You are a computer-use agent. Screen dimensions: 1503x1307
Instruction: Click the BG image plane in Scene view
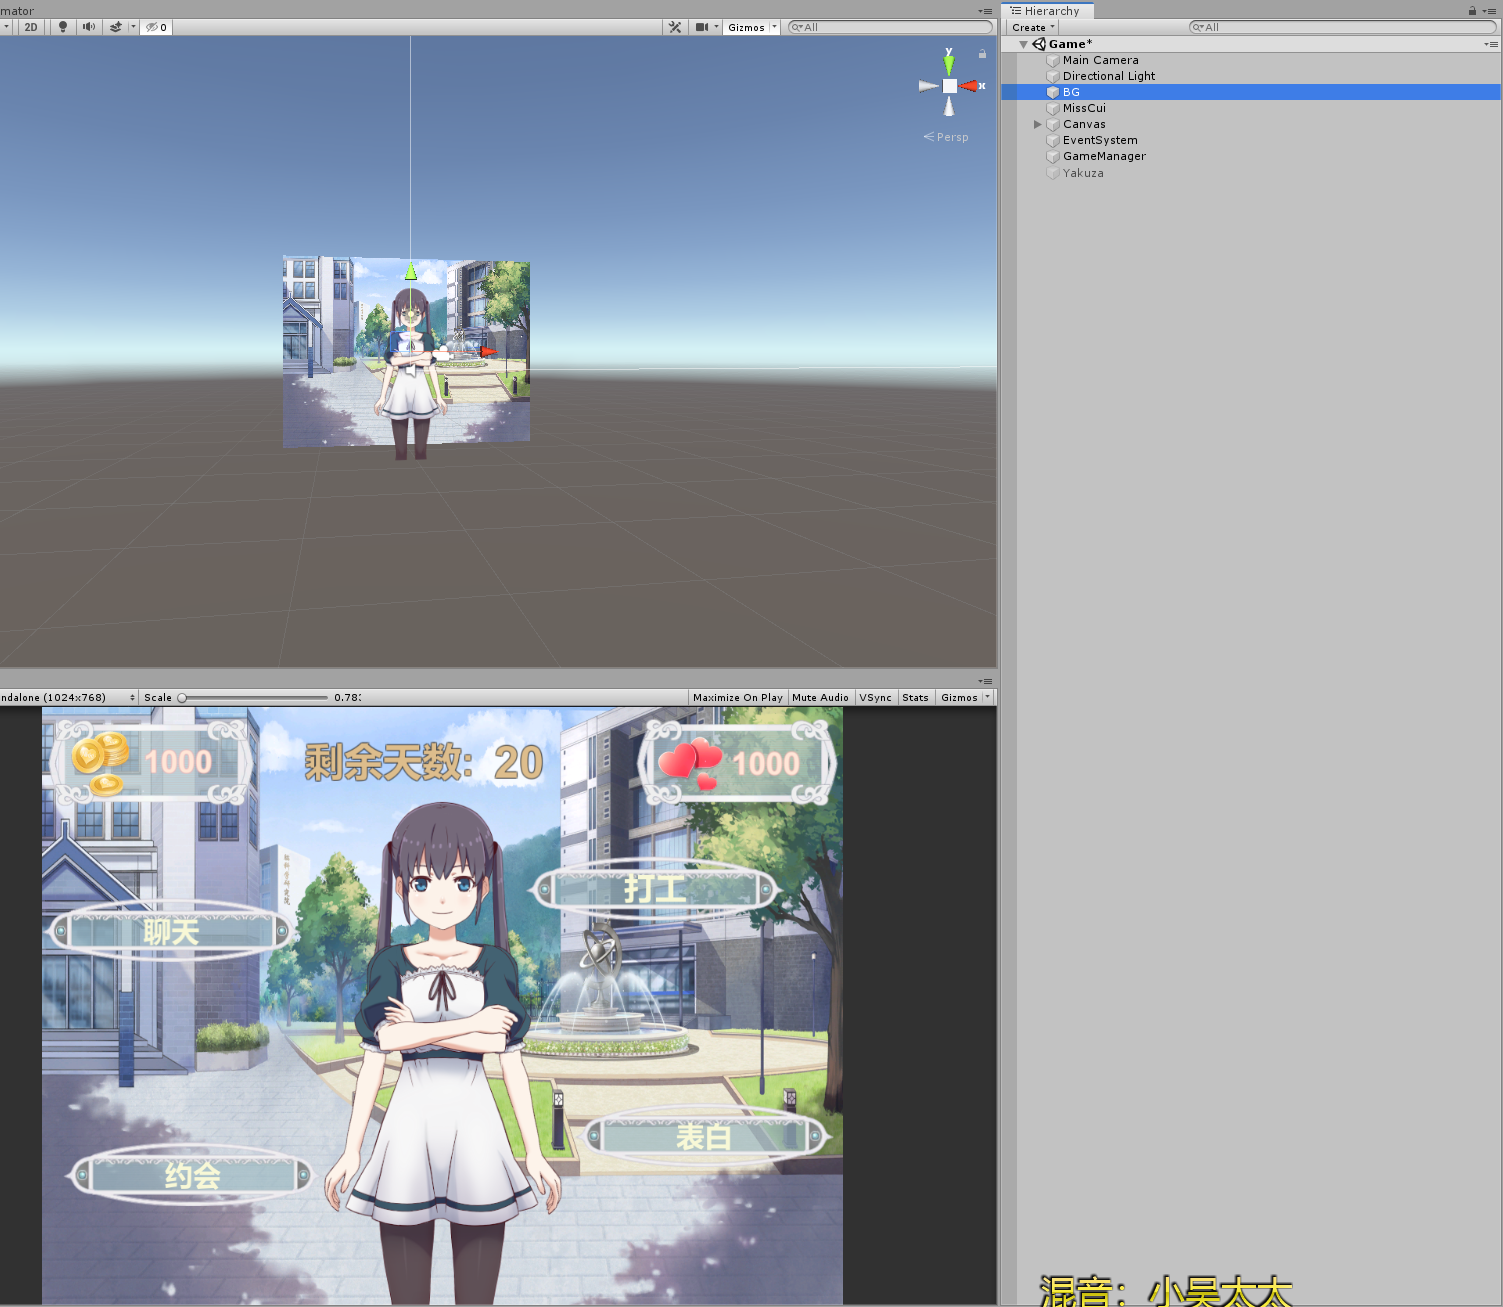pyautogui.click(x=406, y=351)
